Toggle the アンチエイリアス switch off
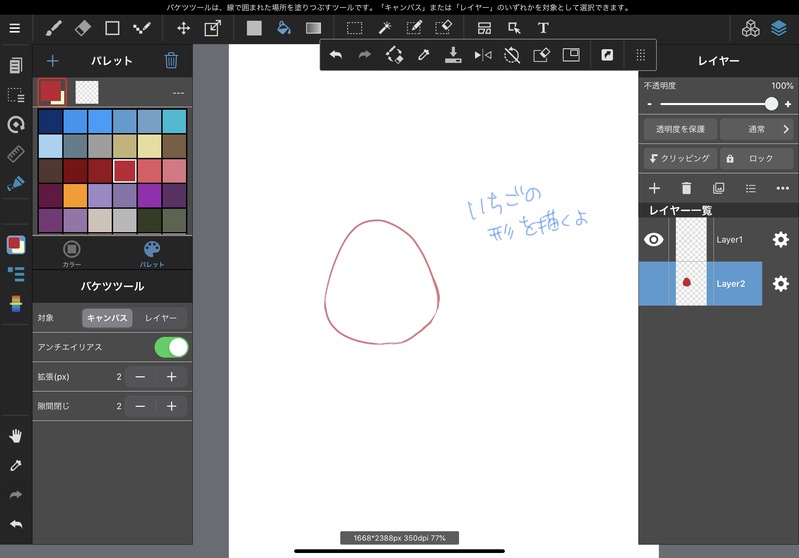 click(x=171, y=347)
